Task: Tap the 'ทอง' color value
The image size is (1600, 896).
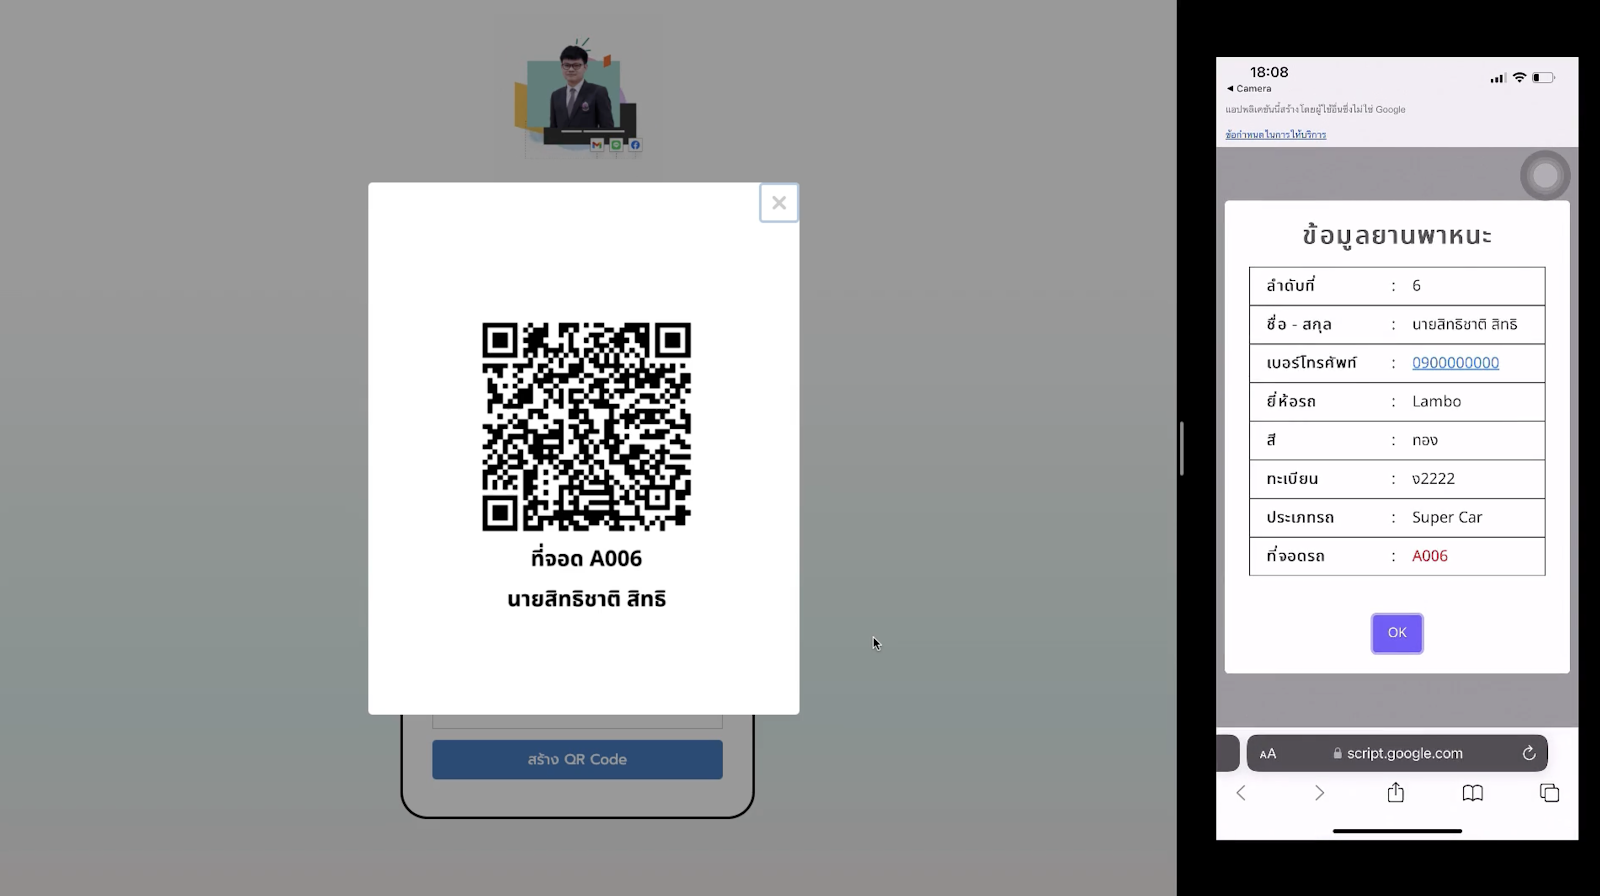Action: tap(1425, 440)
